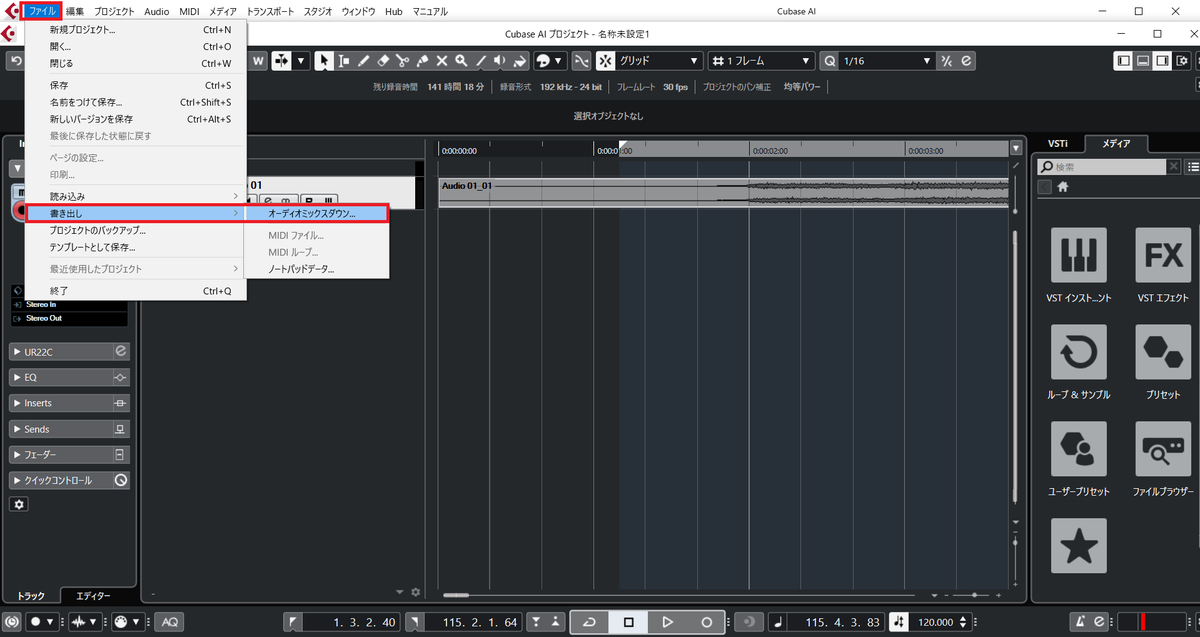The width and height of the screenshot is (1200, 637).
Task: Select the Mute X tool
Action: click(x=441, y=61)
